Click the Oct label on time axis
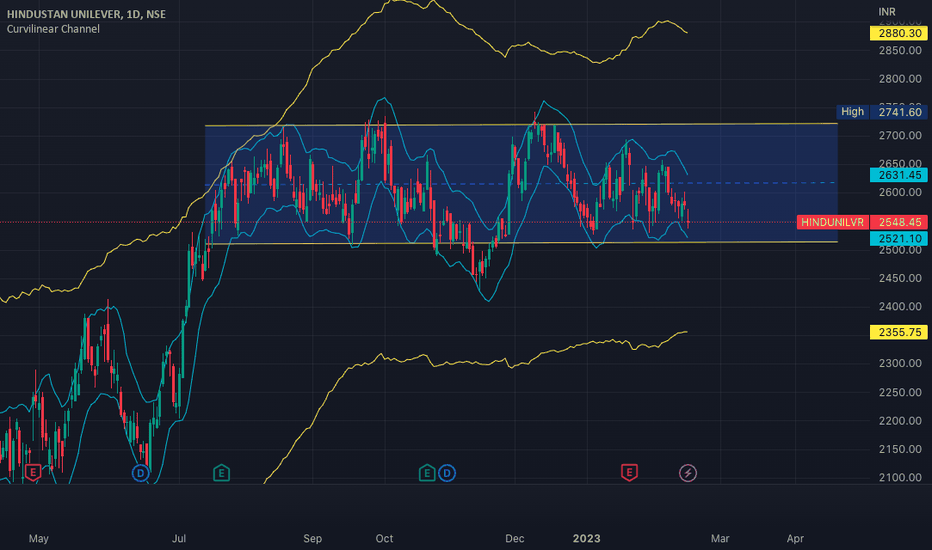The width and height of the screenshot is (932, 550). click(385, 538)
